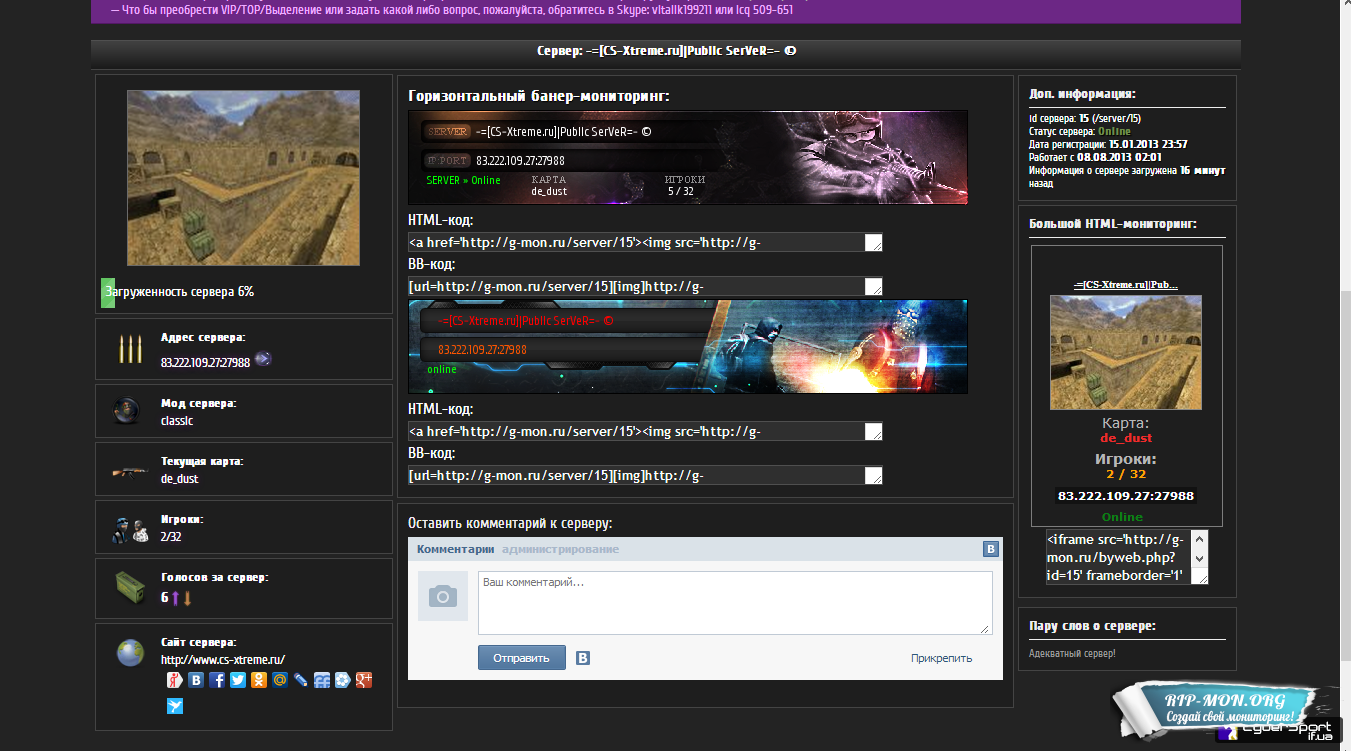Select HTML-код field under the blue banner

pos(645,431)
